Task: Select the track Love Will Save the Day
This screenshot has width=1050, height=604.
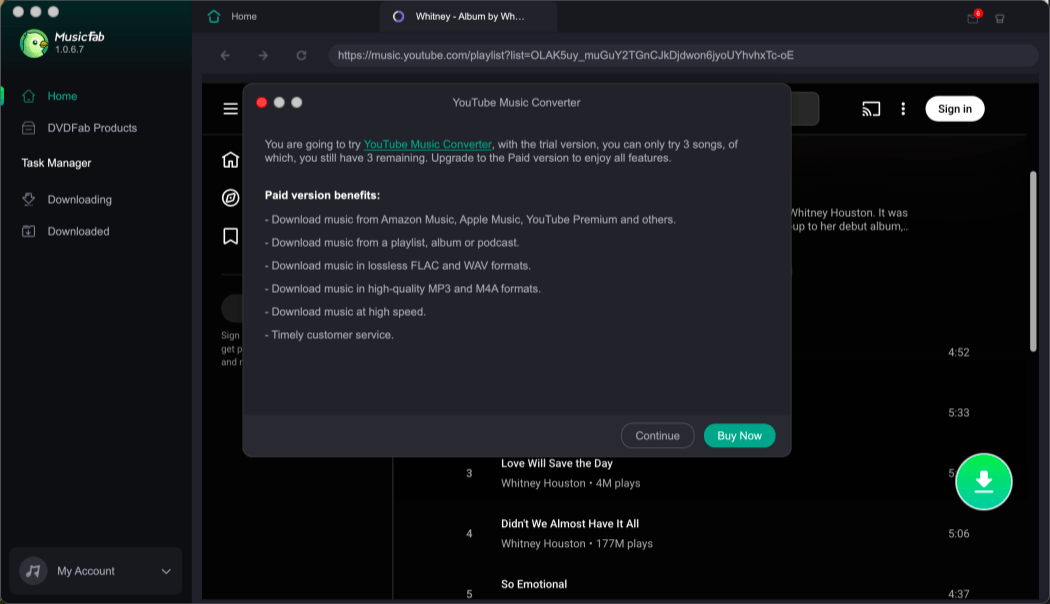Action: pos(556,463)
